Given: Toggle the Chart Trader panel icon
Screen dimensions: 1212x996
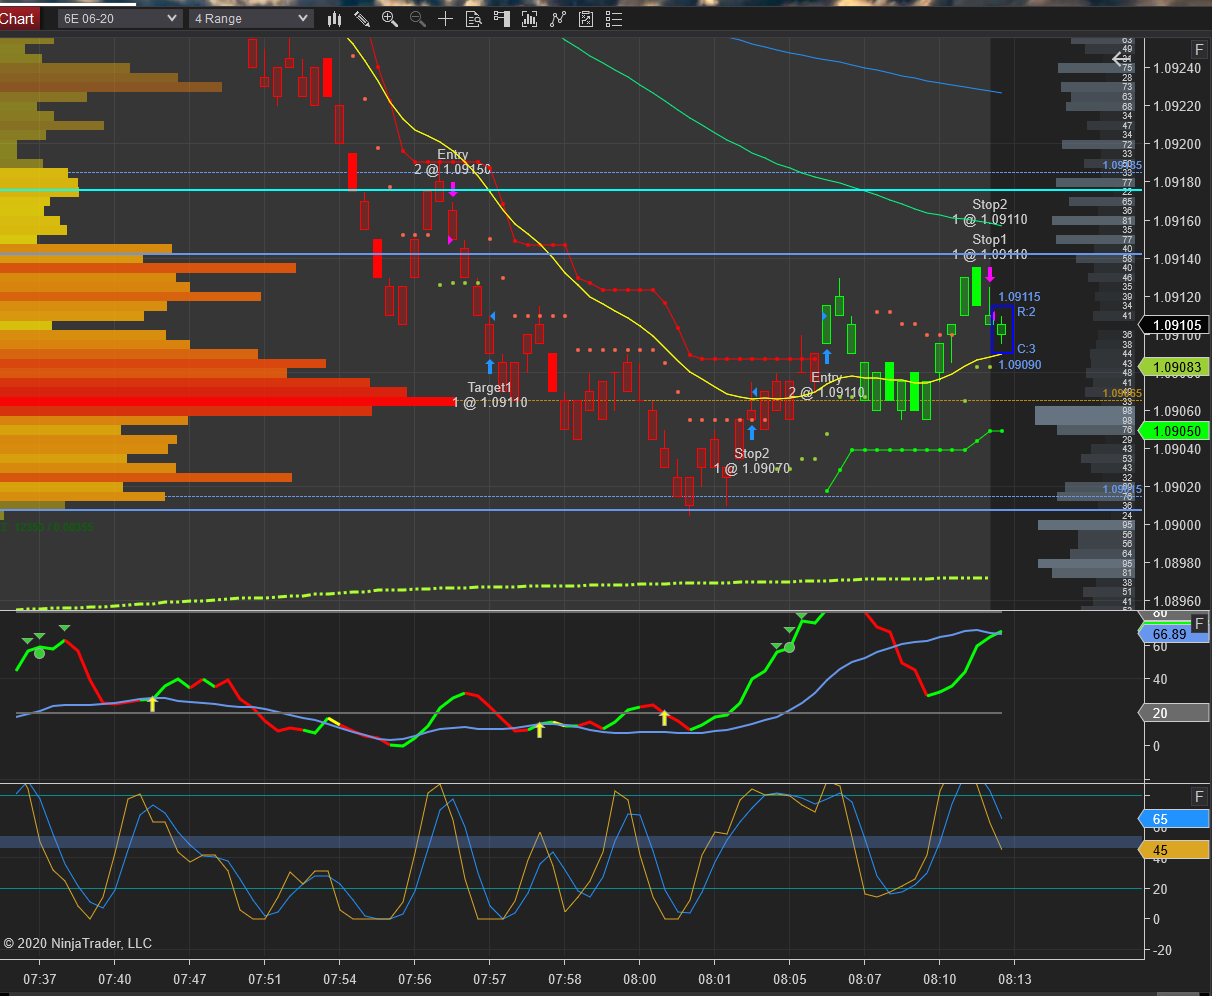Looking at the screenshot, I should [x=502, y=19].
